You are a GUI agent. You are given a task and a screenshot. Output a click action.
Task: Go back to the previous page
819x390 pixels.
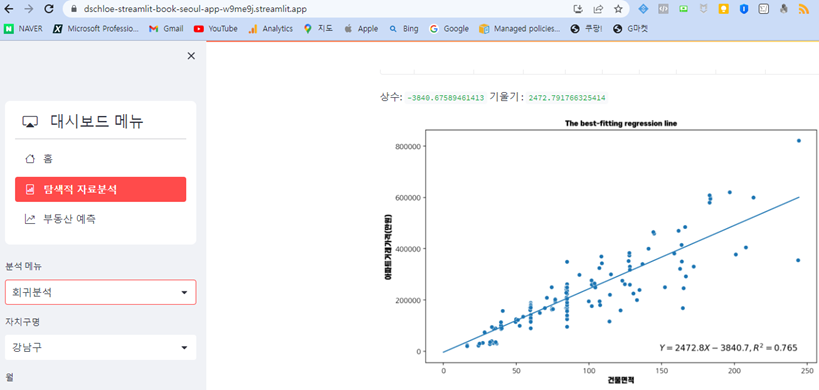[10, 9]
